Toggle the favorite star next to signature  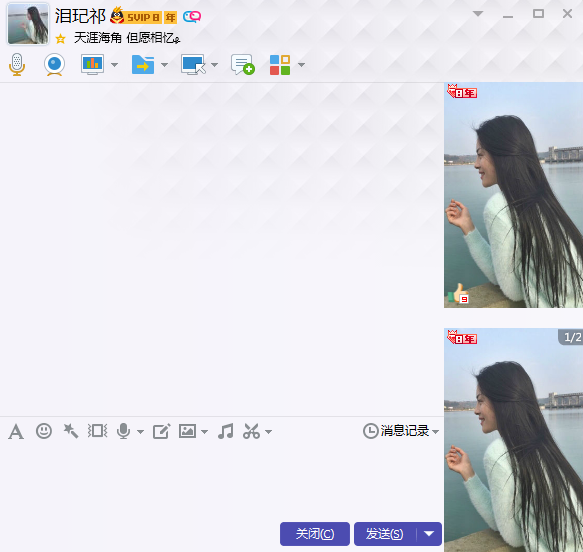coord(60,38)
